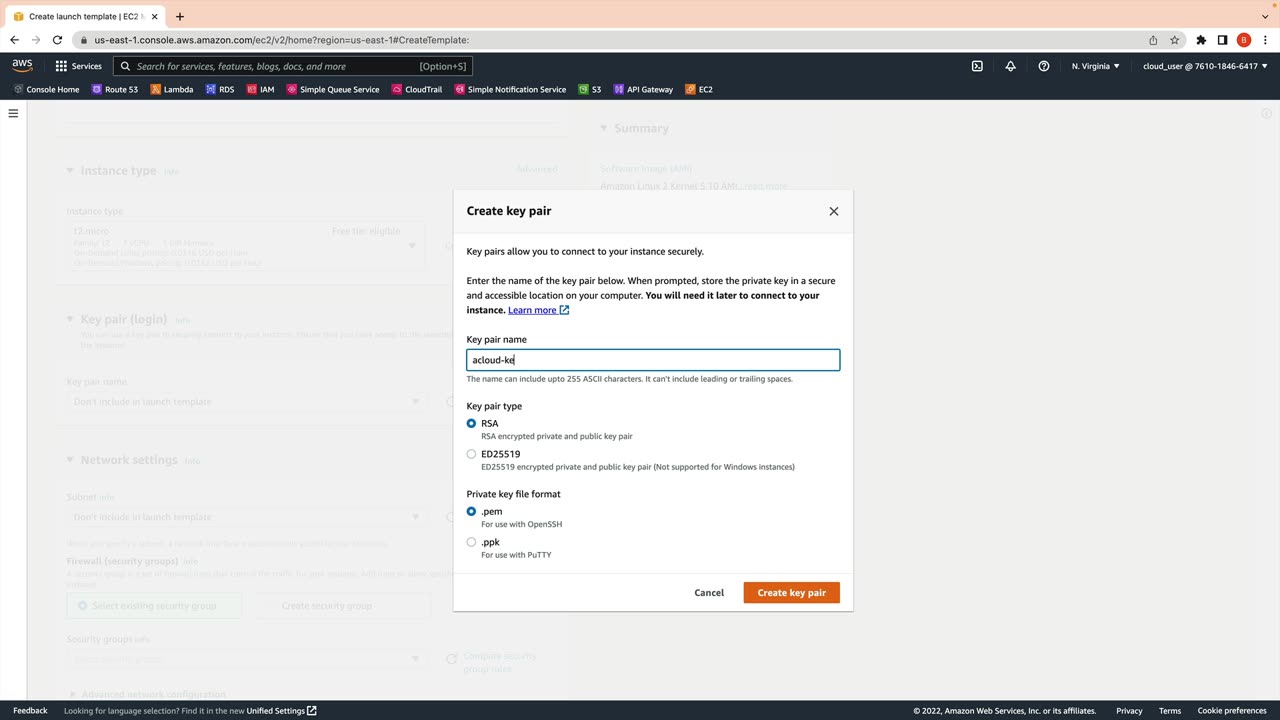This screenshot has height=720, width=1280.
Task: Open a new browser tab
Action: coord(180,16)
